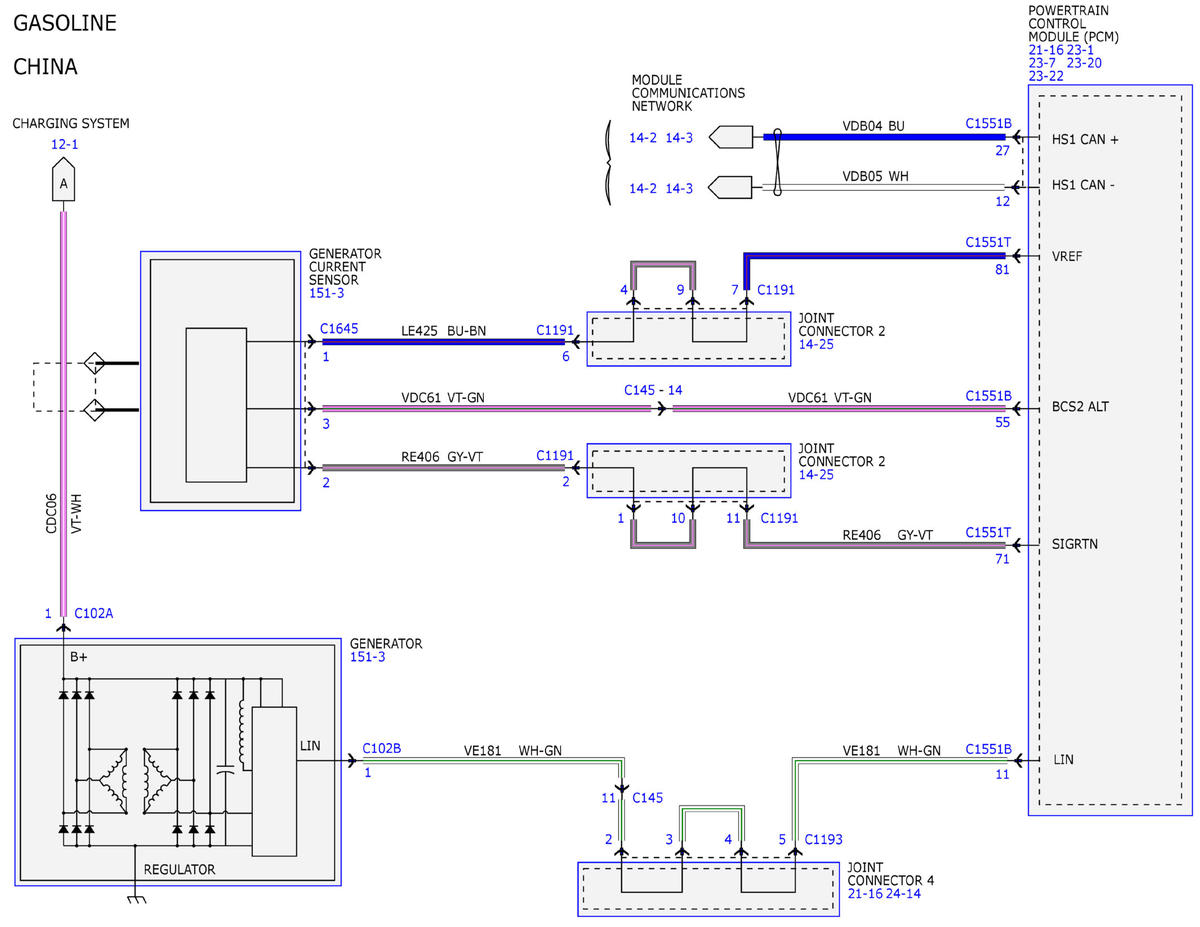Click the C102B connector label at the generator LIN
Screen dimensions: 1200x927
[x=381, y=747]
